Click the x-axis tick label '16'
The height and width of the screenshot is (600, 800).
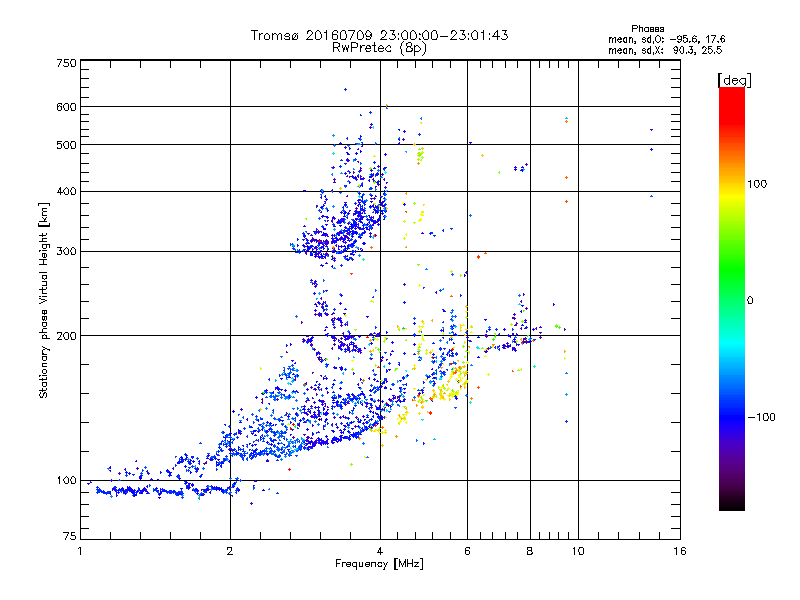(x=680, y=551)
